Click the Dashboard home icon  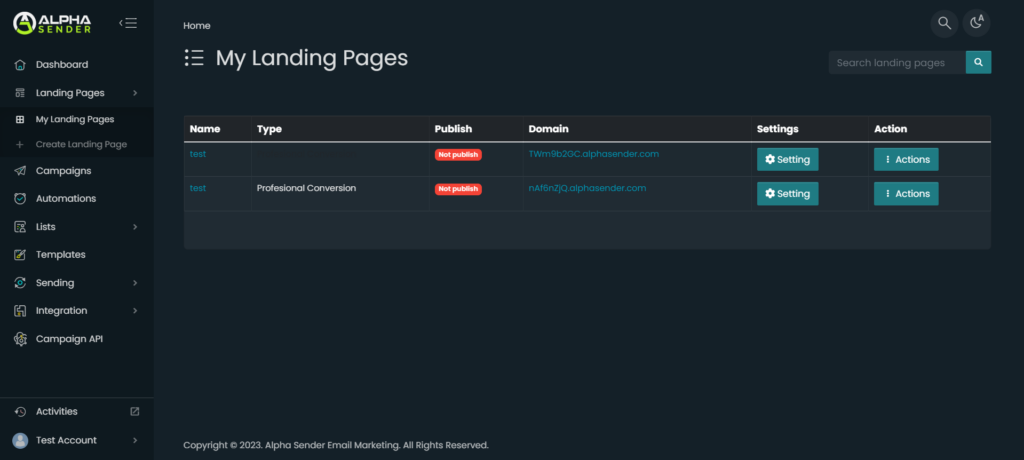click(x=20, y=65)
